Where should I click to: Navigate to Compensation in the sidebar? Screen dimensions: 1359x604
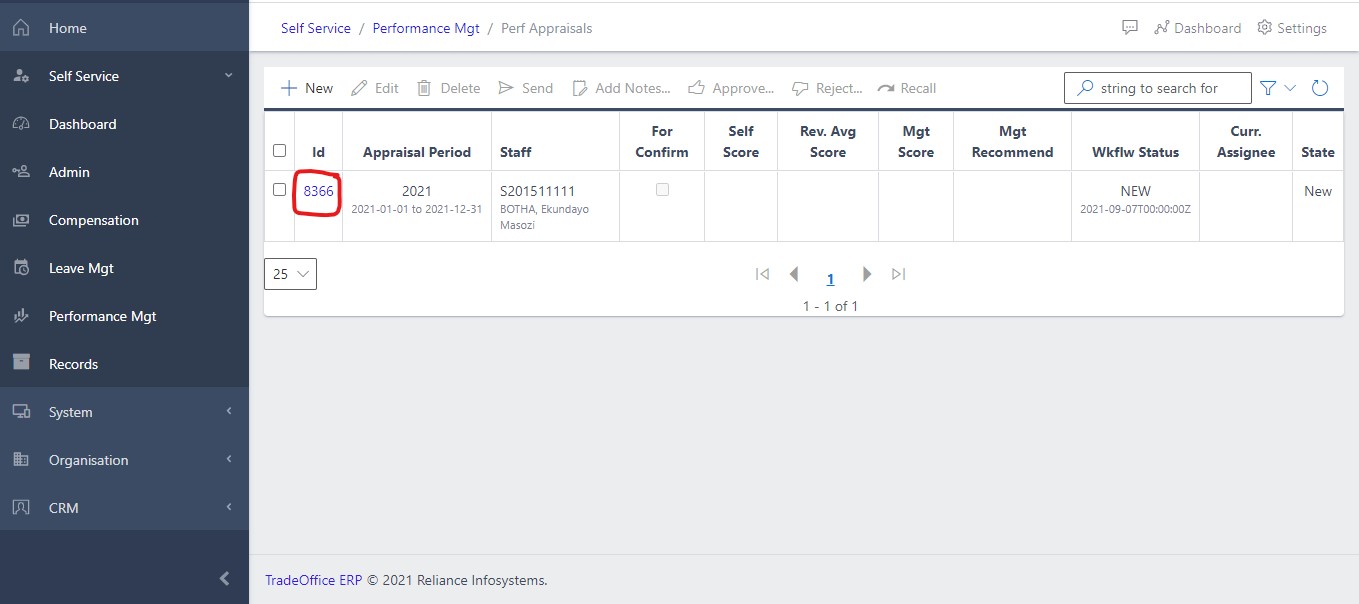[94, 220]
